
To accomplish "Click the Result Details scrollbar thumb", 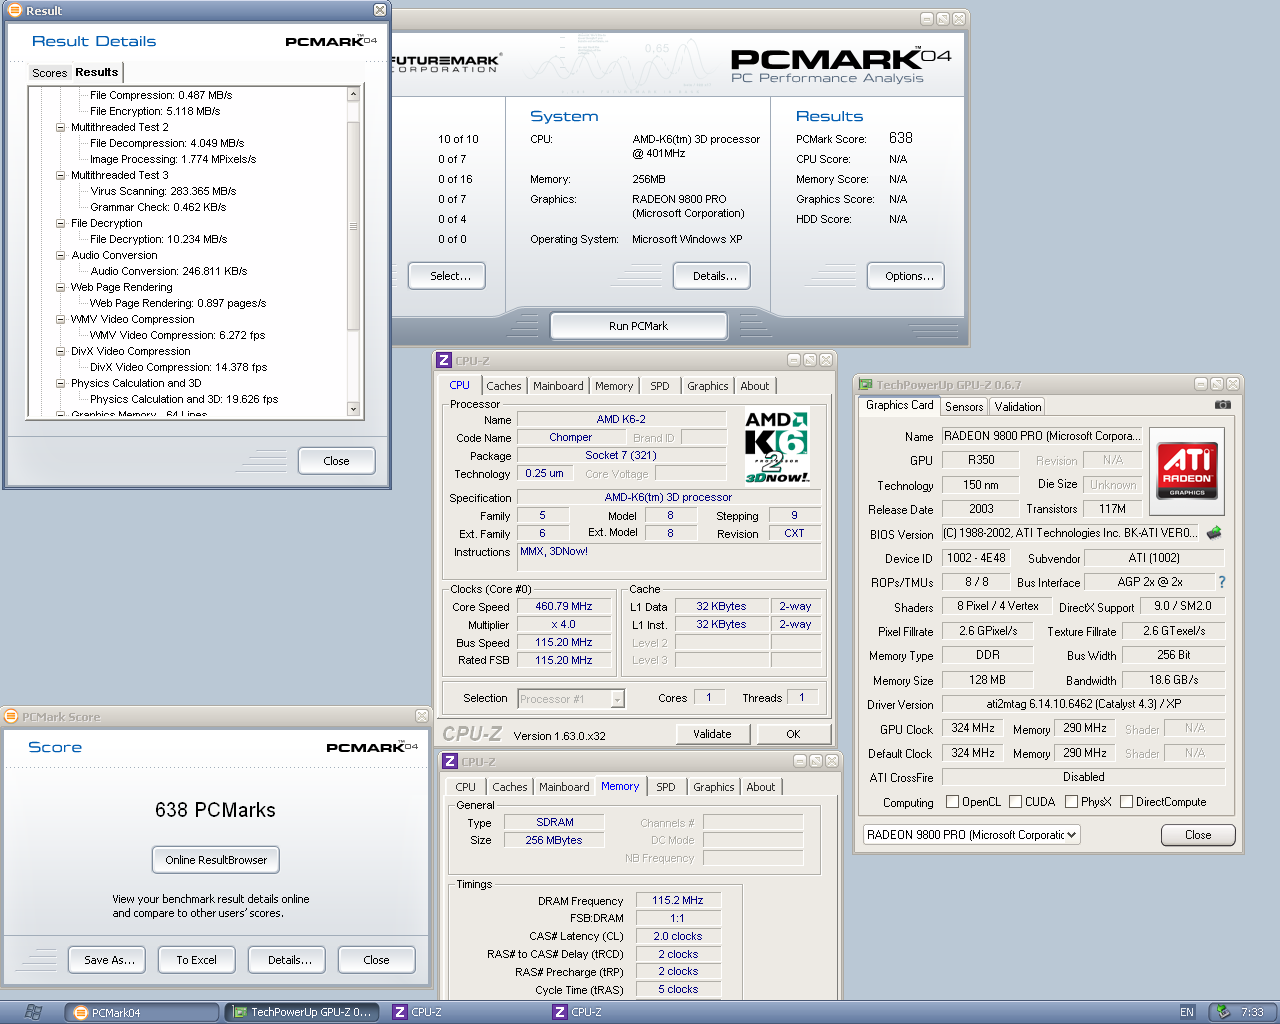I will pos(353,226).
